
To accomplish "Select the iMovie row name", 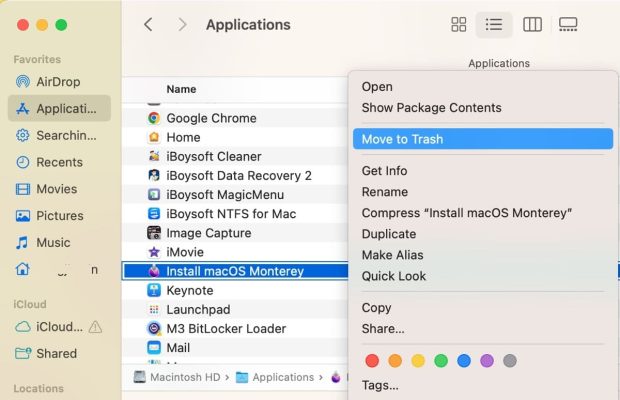I will pyautogui.click(x=185, y=252).
